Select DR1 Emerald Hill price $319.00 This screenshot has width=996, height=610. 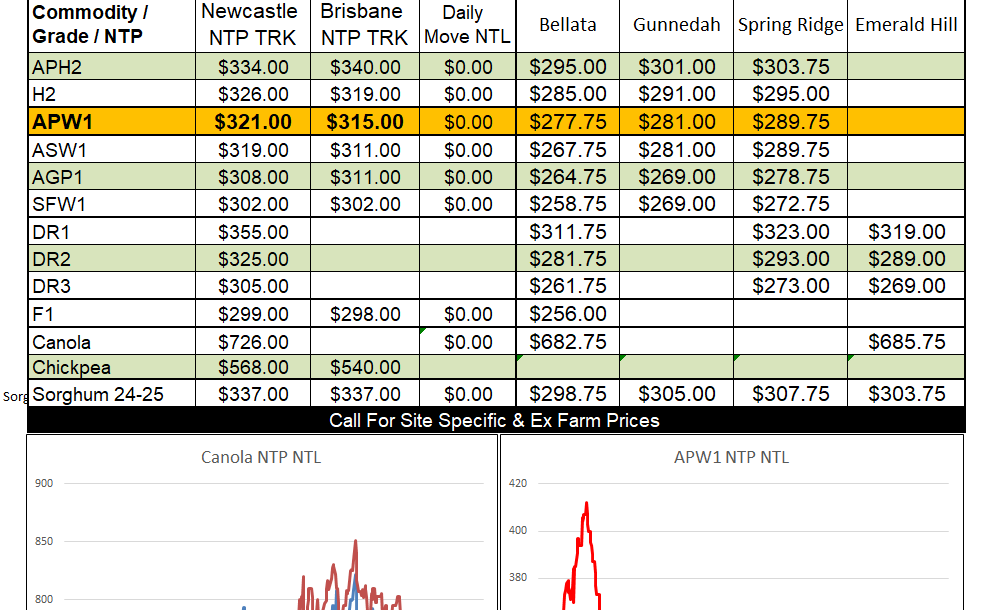pos(906,232)
